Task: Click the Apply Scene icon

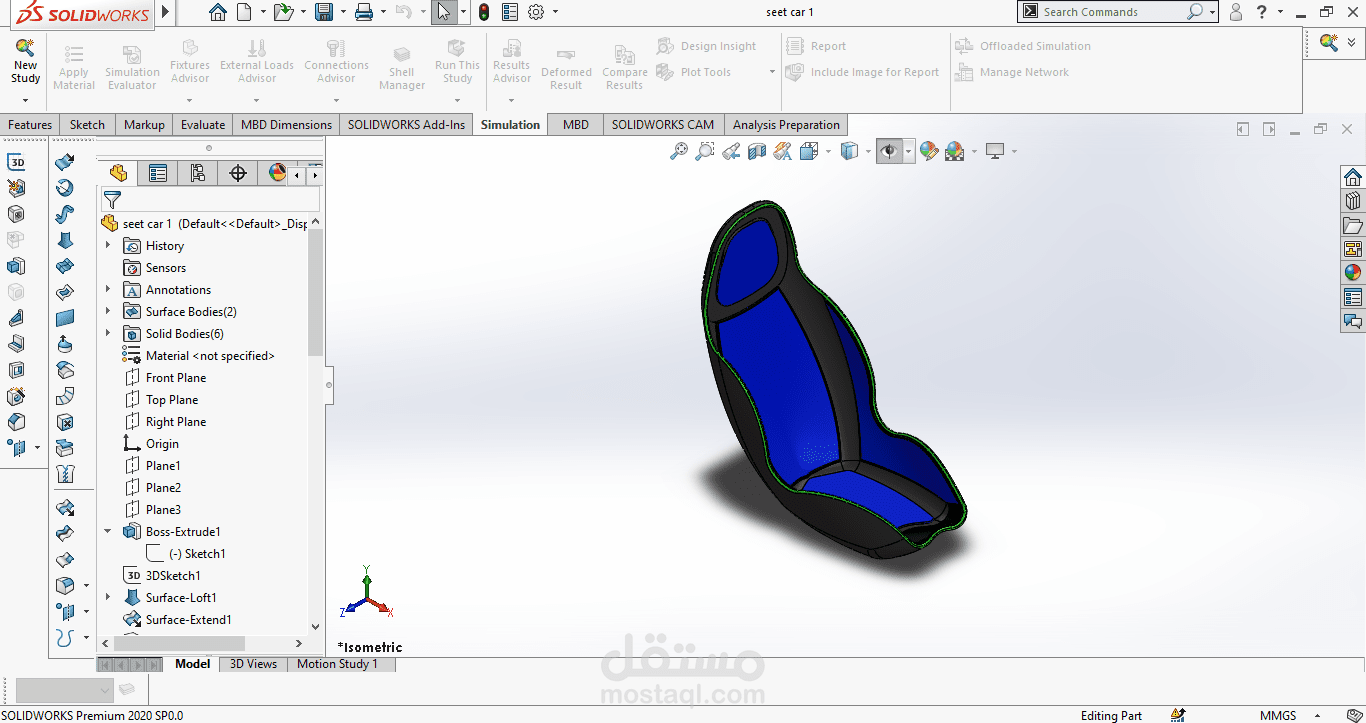Action: click(955, 151)
